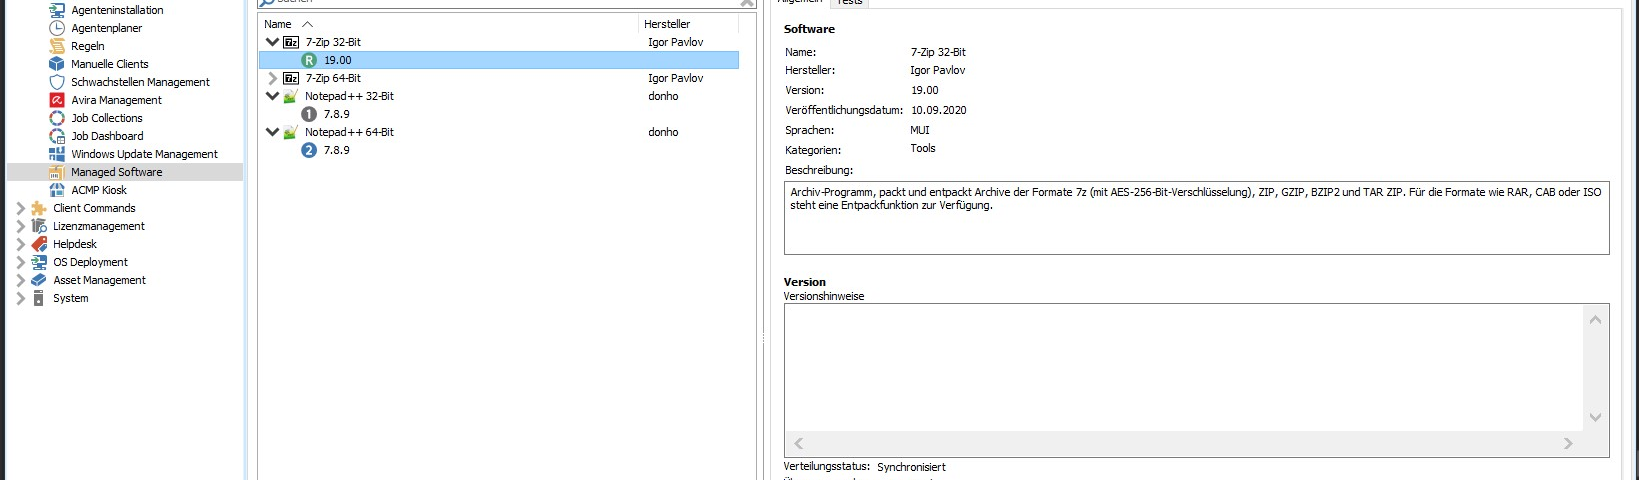Click the Agenteninstallation icon in sidebar
Image resolution: width=1639 pixels, height=480 pixels.
[57, 10]
